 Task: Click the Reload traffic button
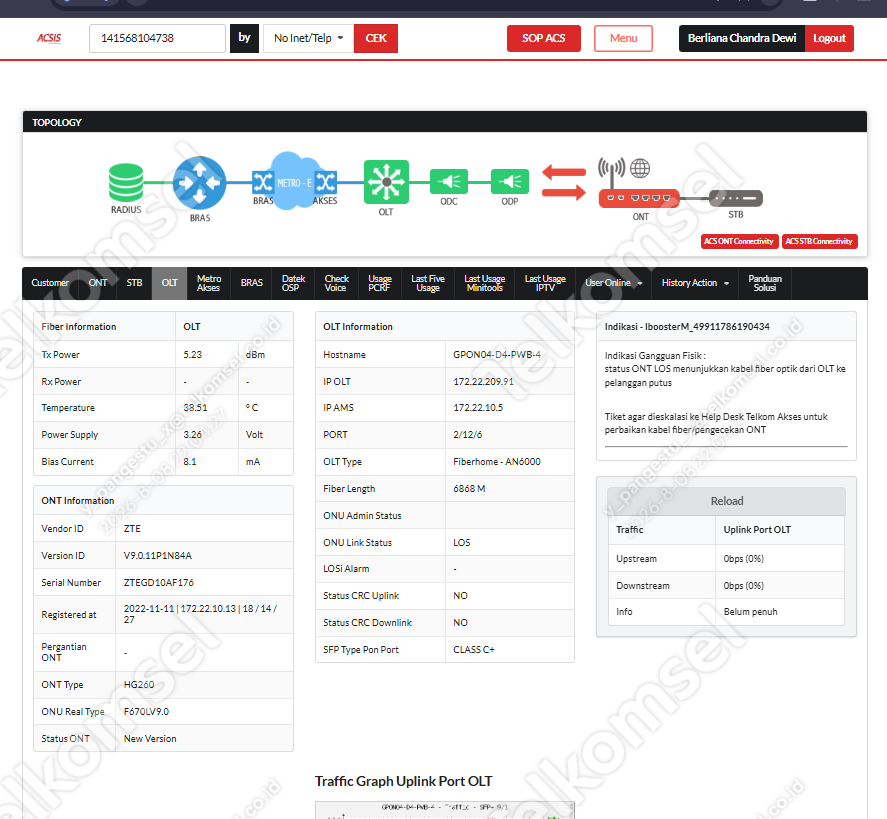pos(726,501)
